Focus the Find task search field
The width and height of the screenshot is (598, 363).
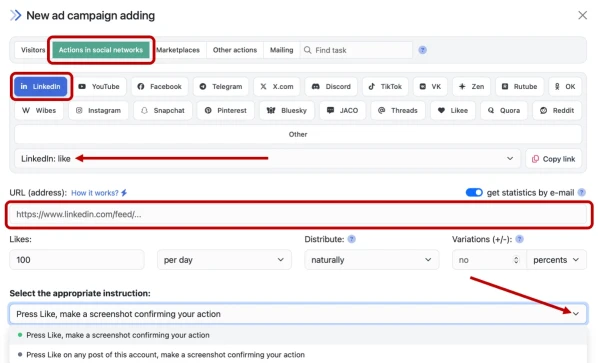(356, 50)
